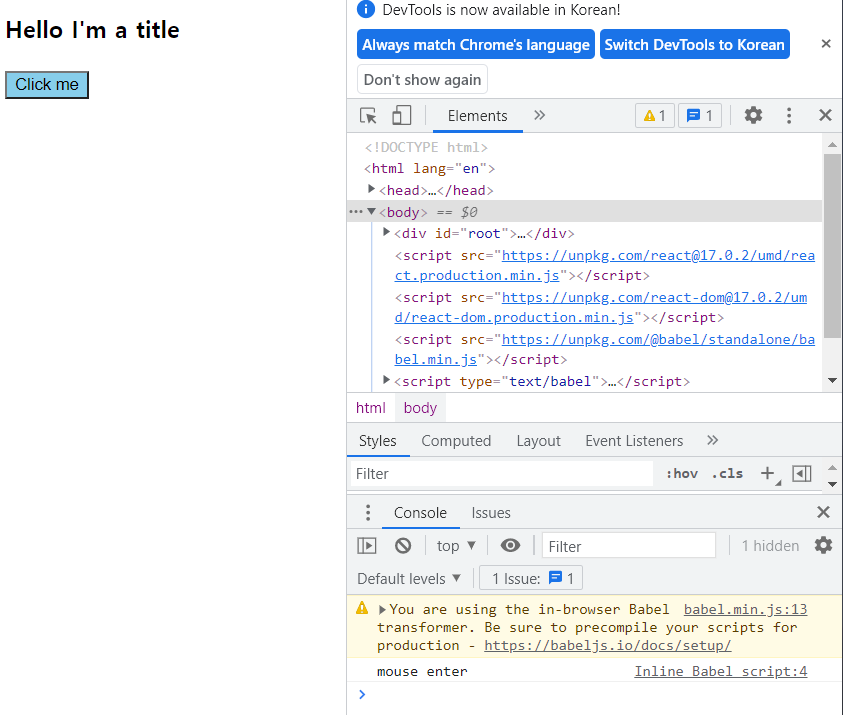Viewport: 843px width, 715px height.
Task: Clear the console with the ban icon
Action: (x=403, y=546)
